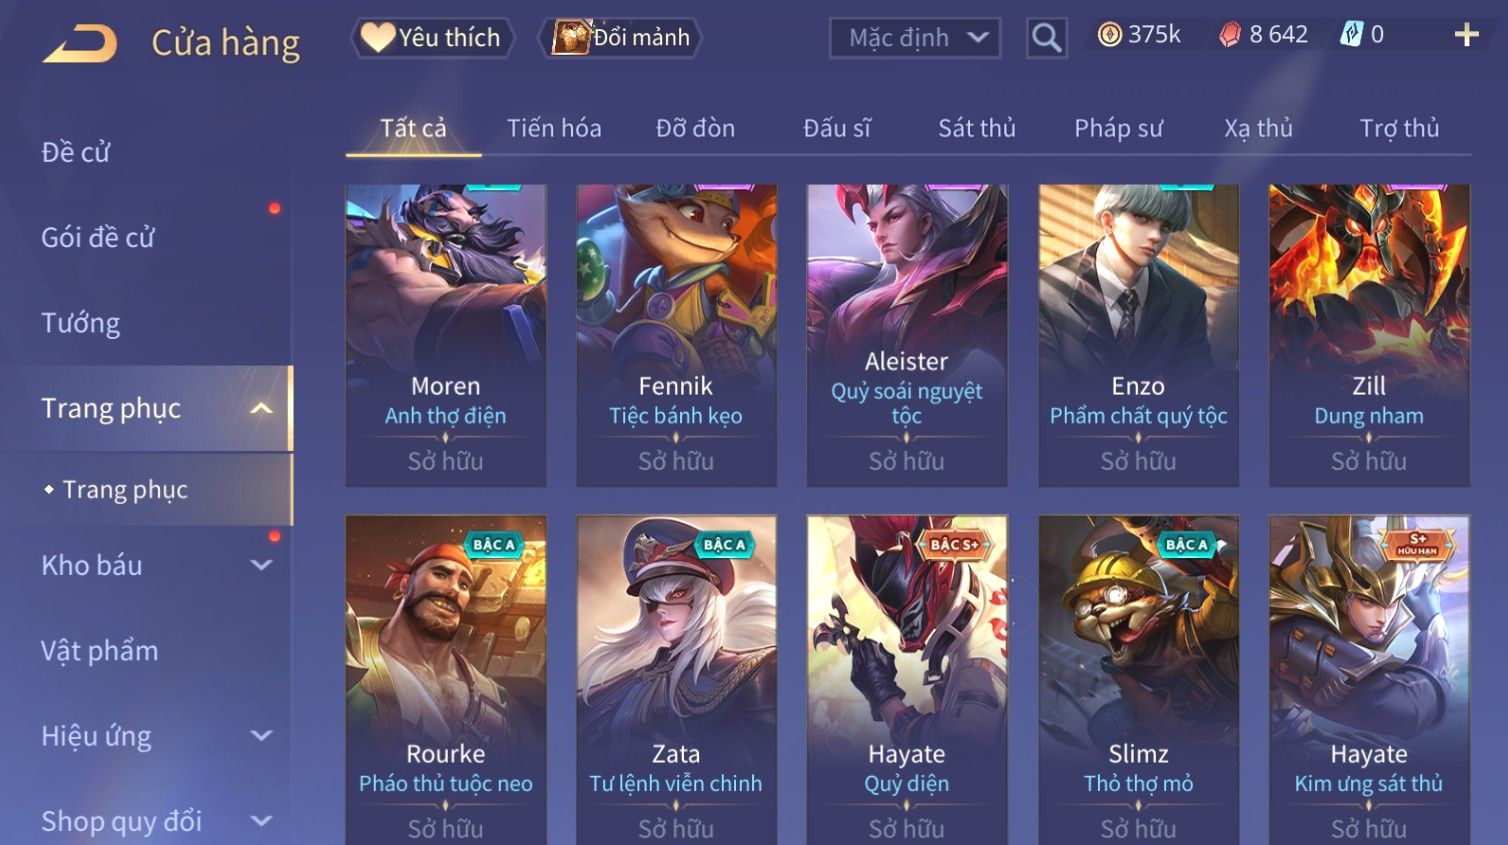Image resolution: width=1508 pixels, height=845 pixels.
Task: Expand the Hiệu ứng sidebar section
Action: 261,736
